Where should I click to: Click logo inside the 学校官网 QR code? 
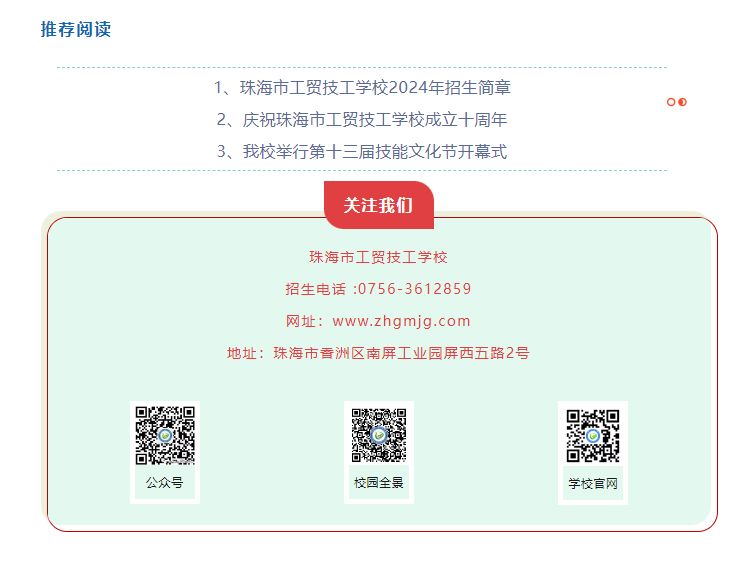pyautogui.click(x=593, y=436)
